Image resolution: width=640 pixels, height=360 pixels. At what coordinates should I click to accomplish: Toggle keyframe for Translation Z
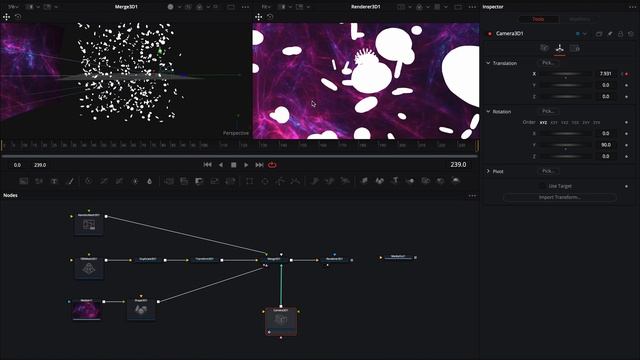tap(627, 97)
